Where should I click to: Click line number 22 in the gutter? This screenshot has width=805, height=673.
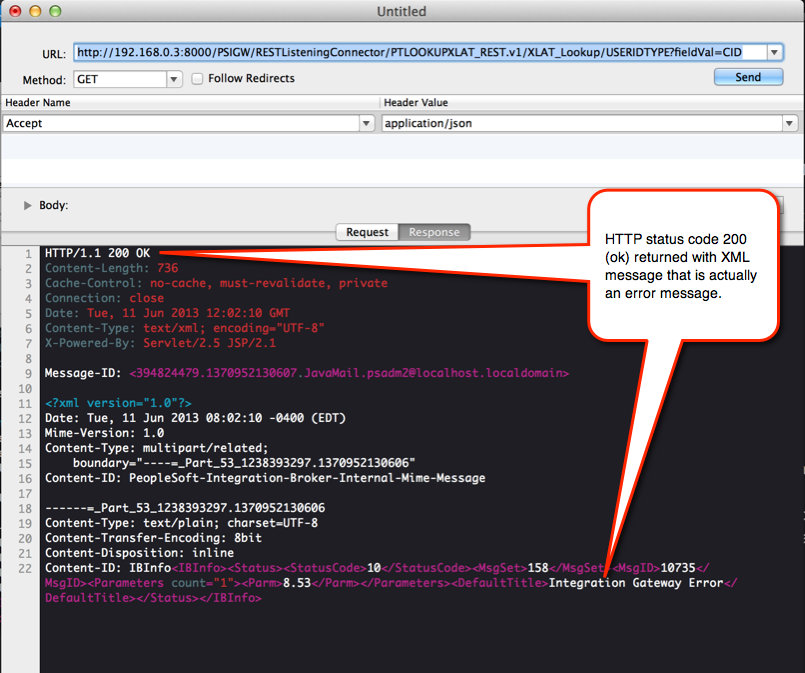point(25,568)
